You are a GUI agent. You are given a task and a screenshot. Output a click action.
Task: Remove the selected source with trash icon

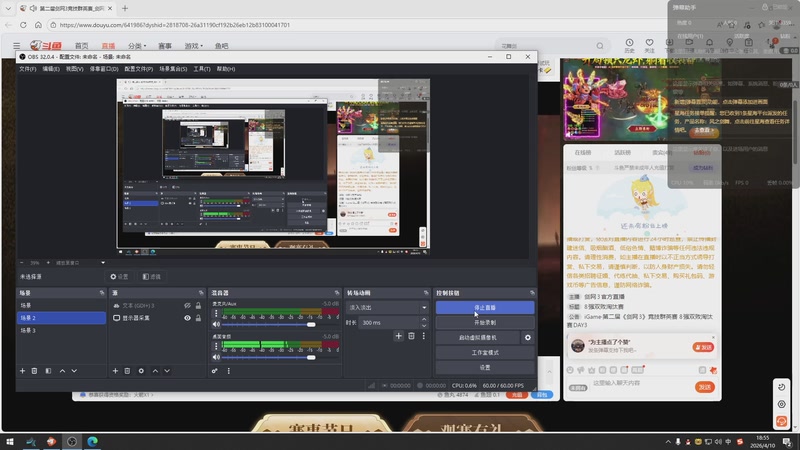[128, 371]
